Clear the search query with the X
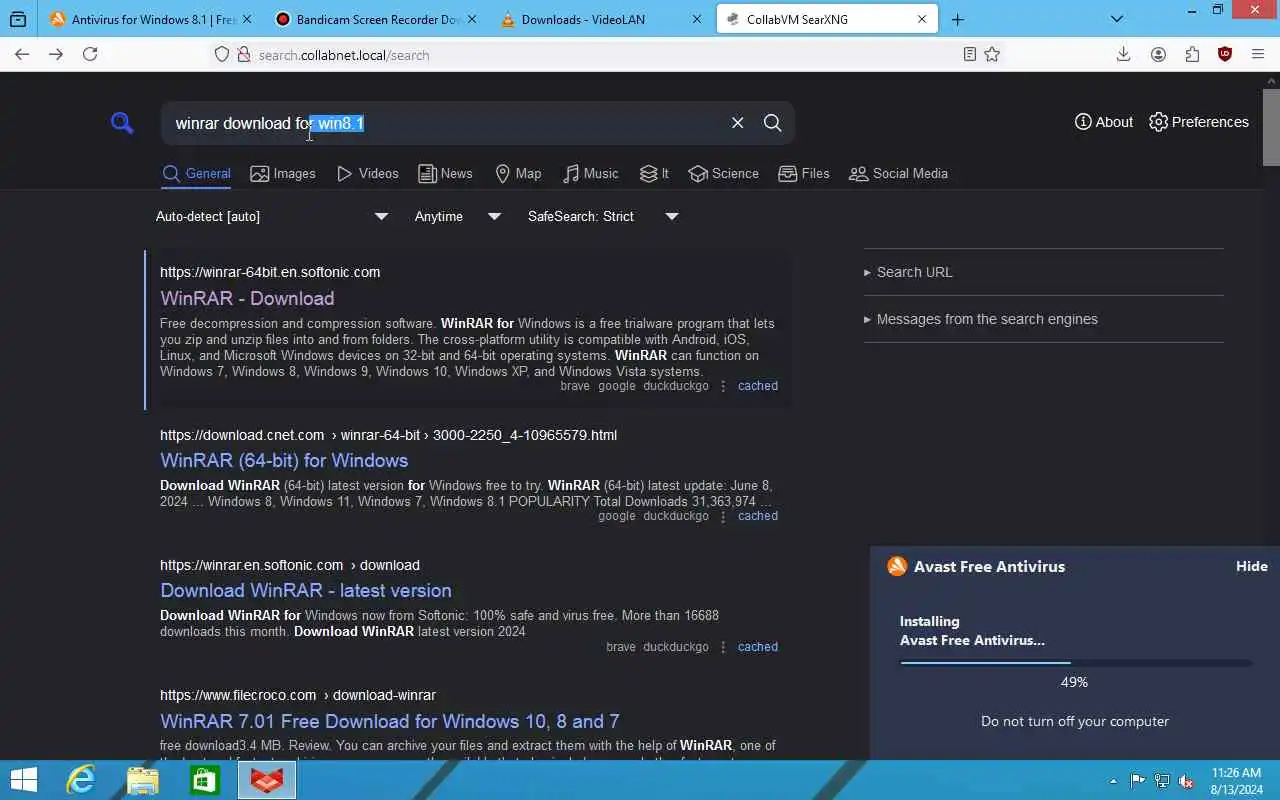The height and width of the screenshot is (800, 1280). pos(737,122)
